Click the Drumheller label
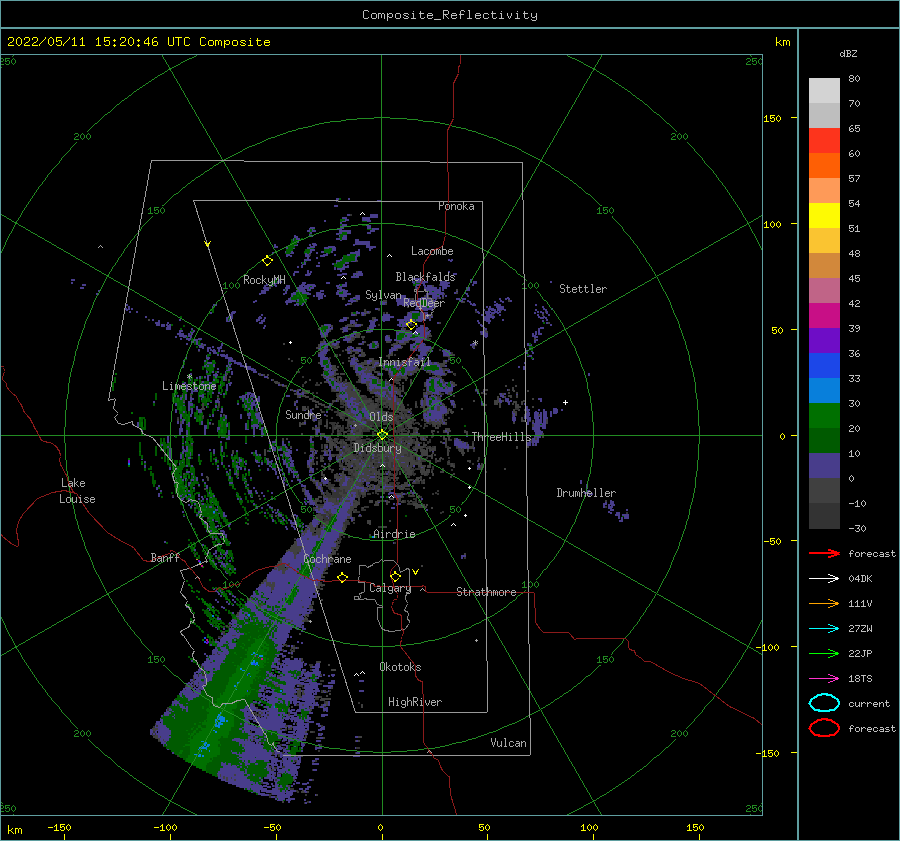Image resolution: width=900 pixels, height=841 pixels. click(586, 493)
